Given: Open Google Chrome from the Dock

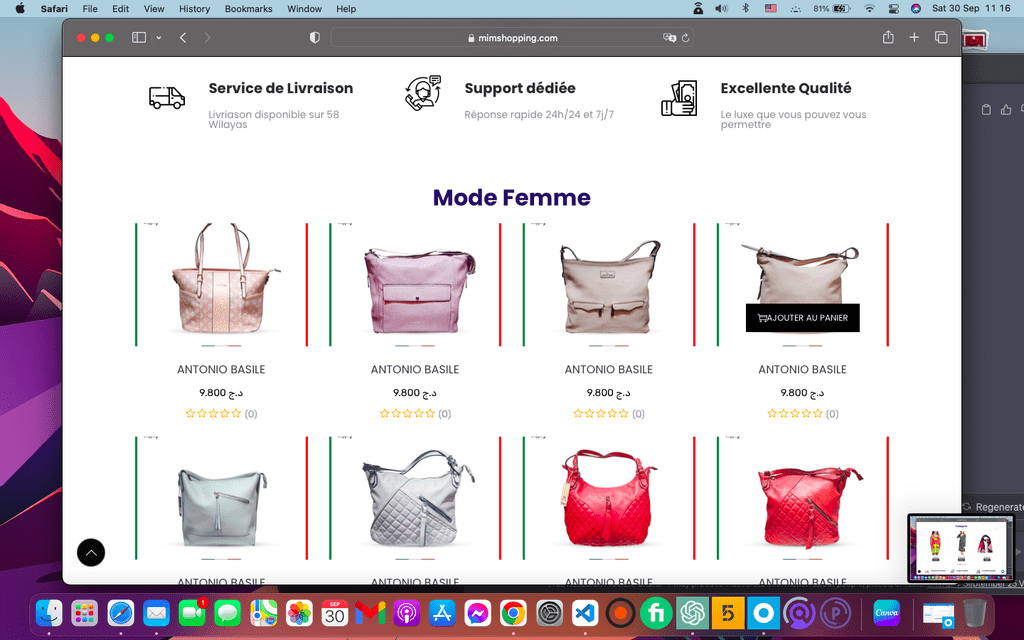Looking at the screenshot, I should coord(513,613).
